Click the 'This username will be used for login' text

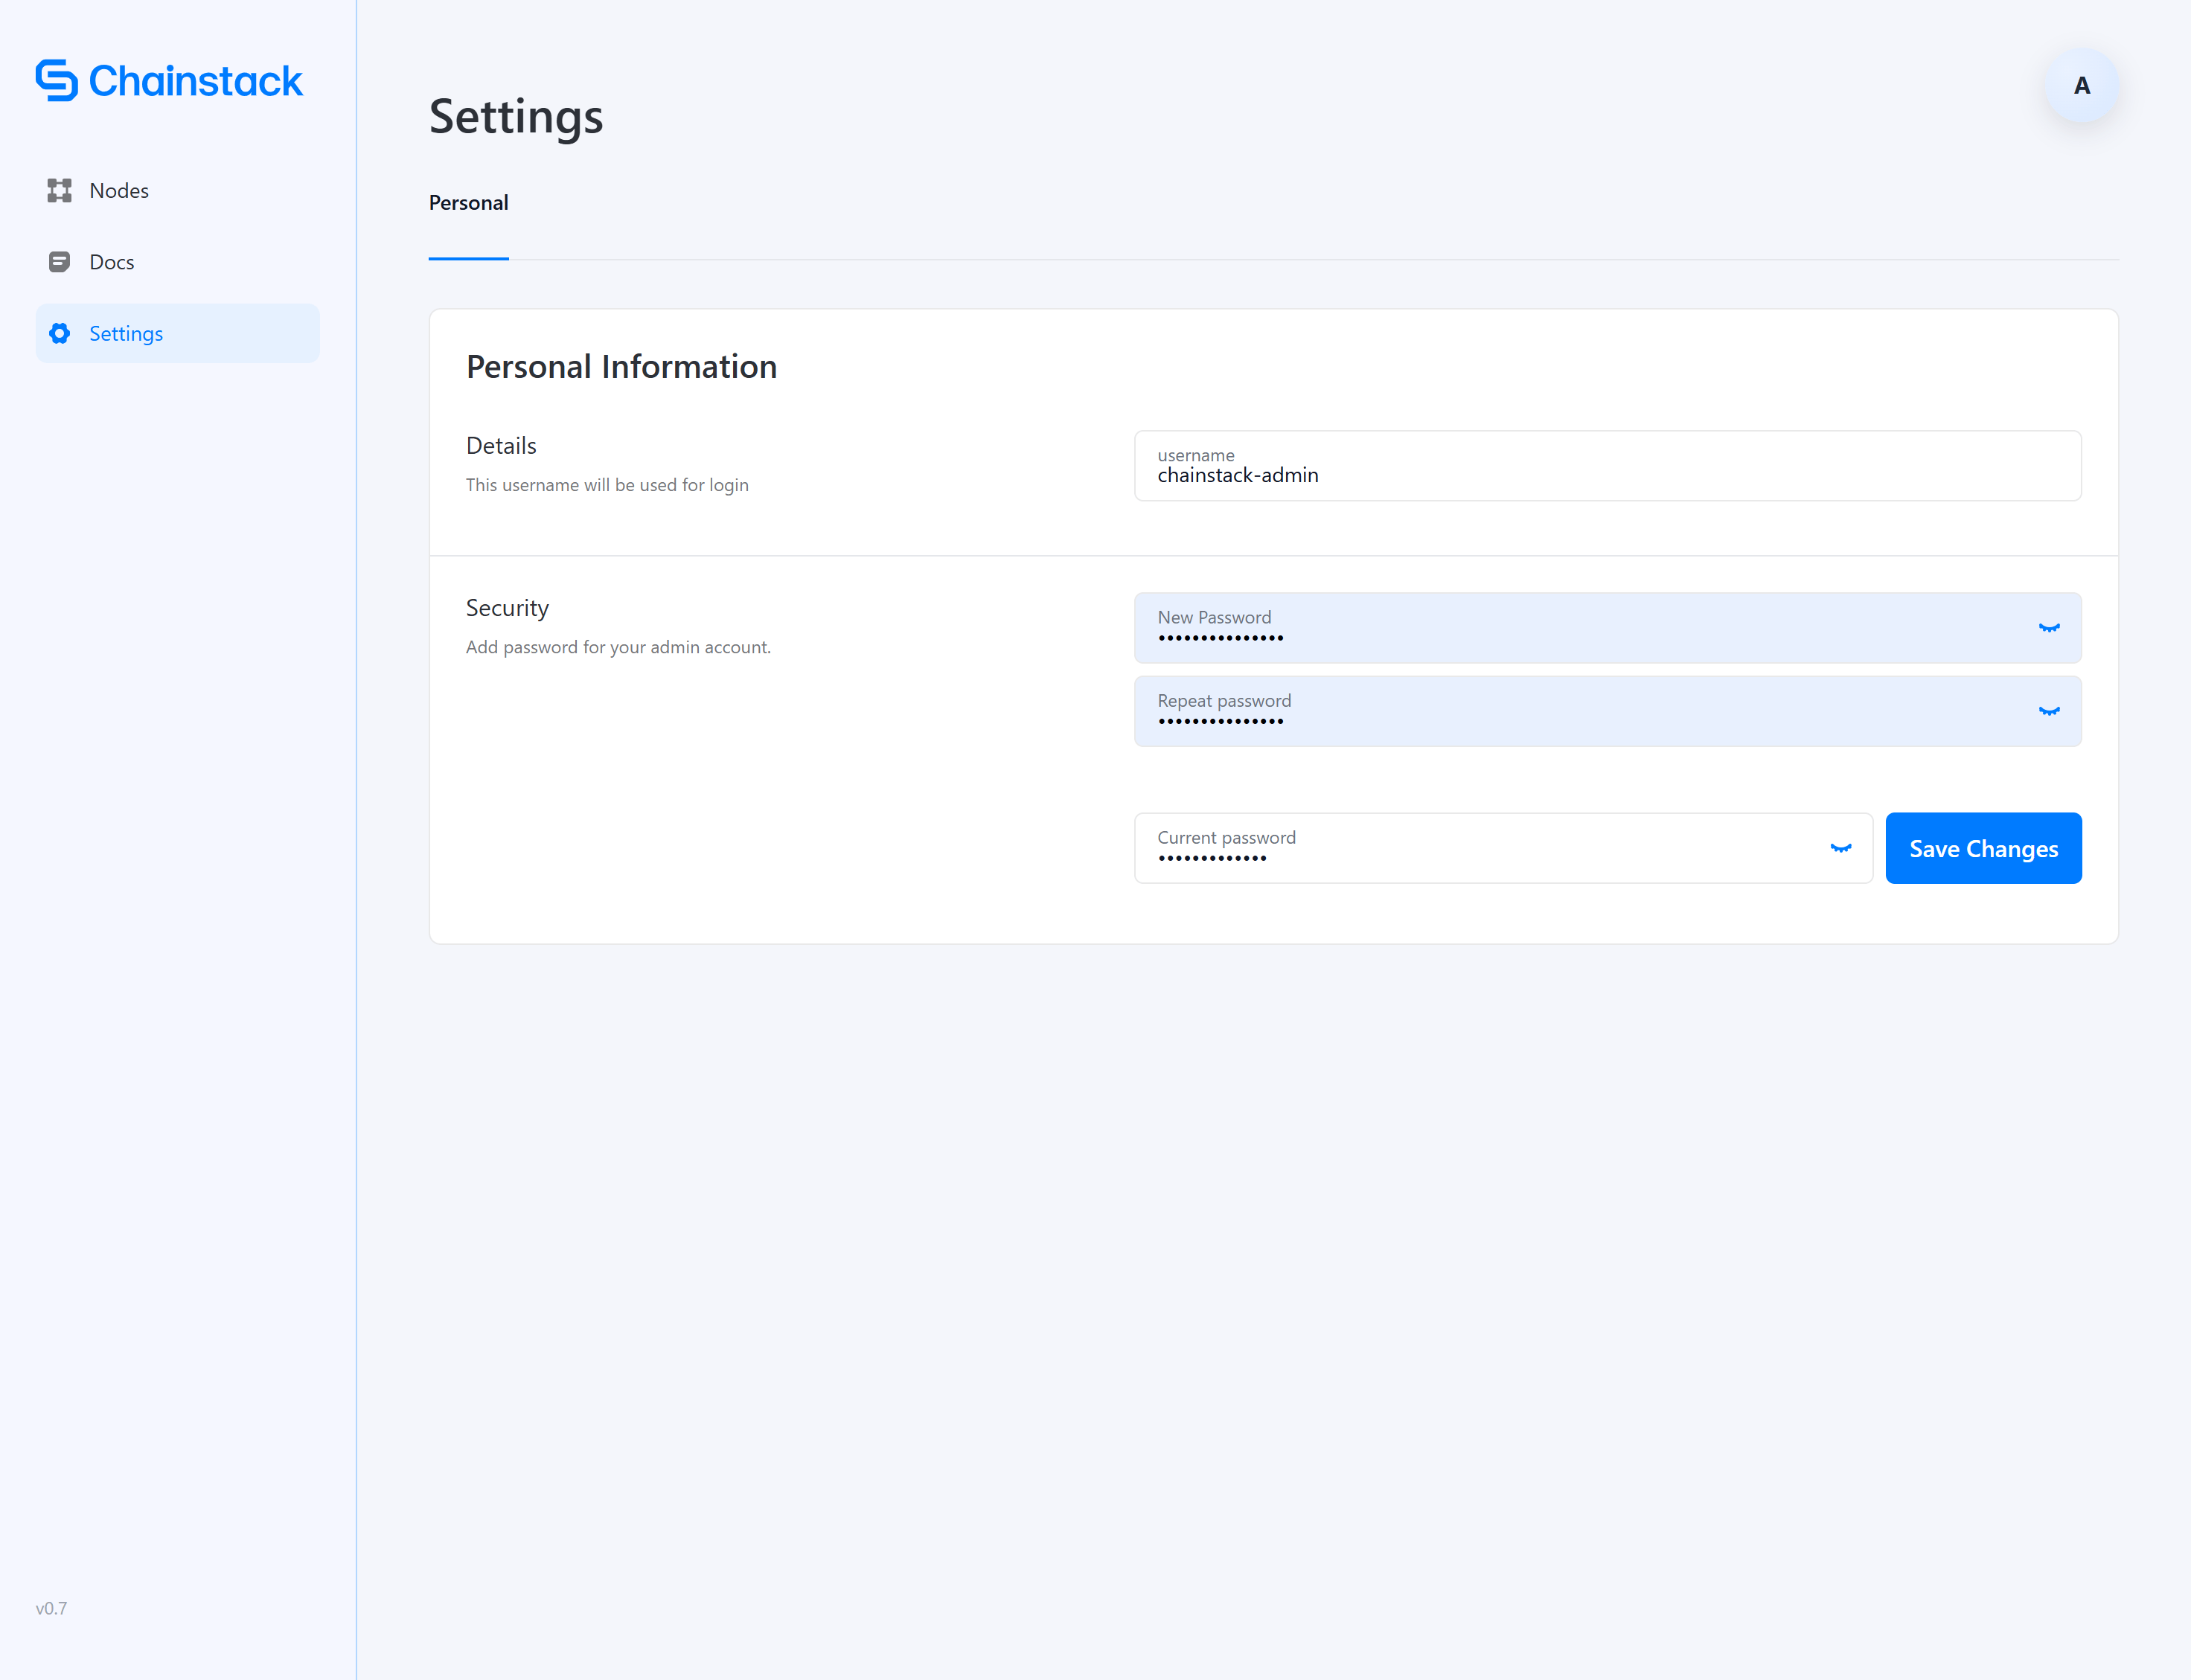(607, 485)
